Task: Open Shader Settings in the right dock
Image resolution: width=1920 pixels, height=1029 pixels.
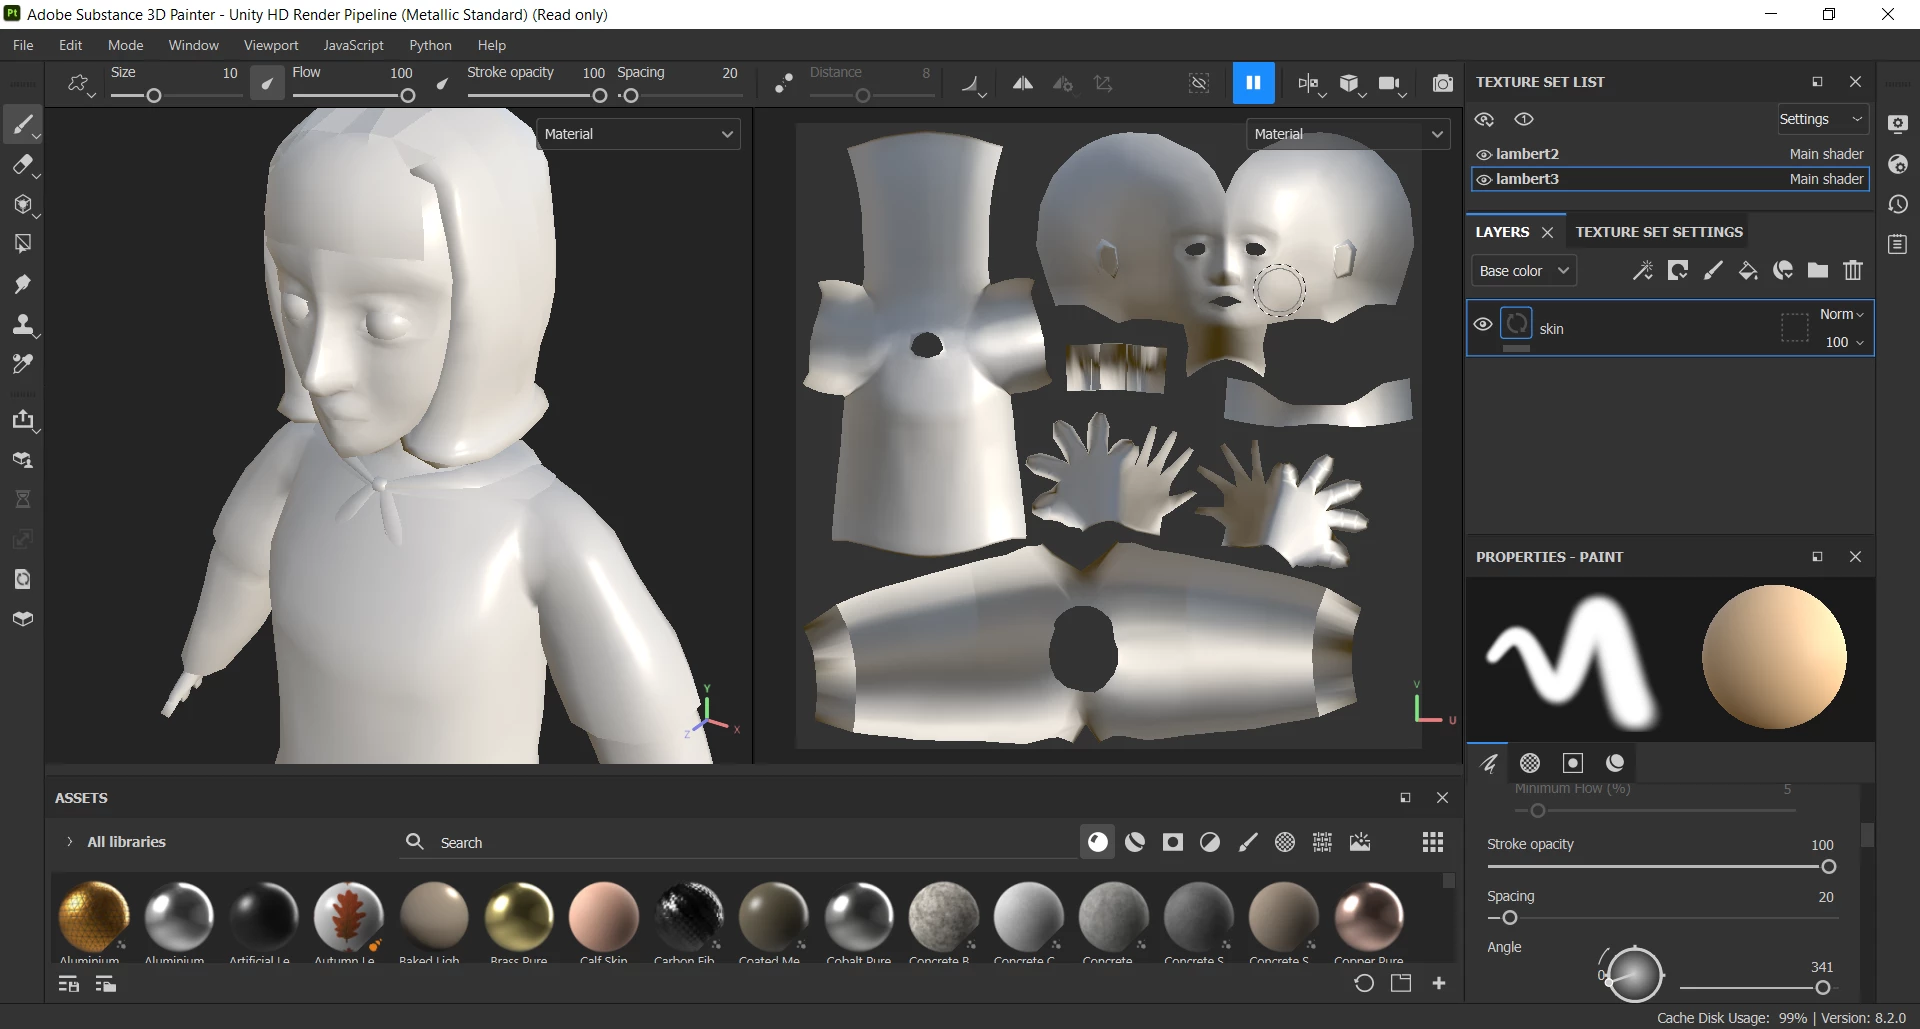Action: (x=1897, y=164)
